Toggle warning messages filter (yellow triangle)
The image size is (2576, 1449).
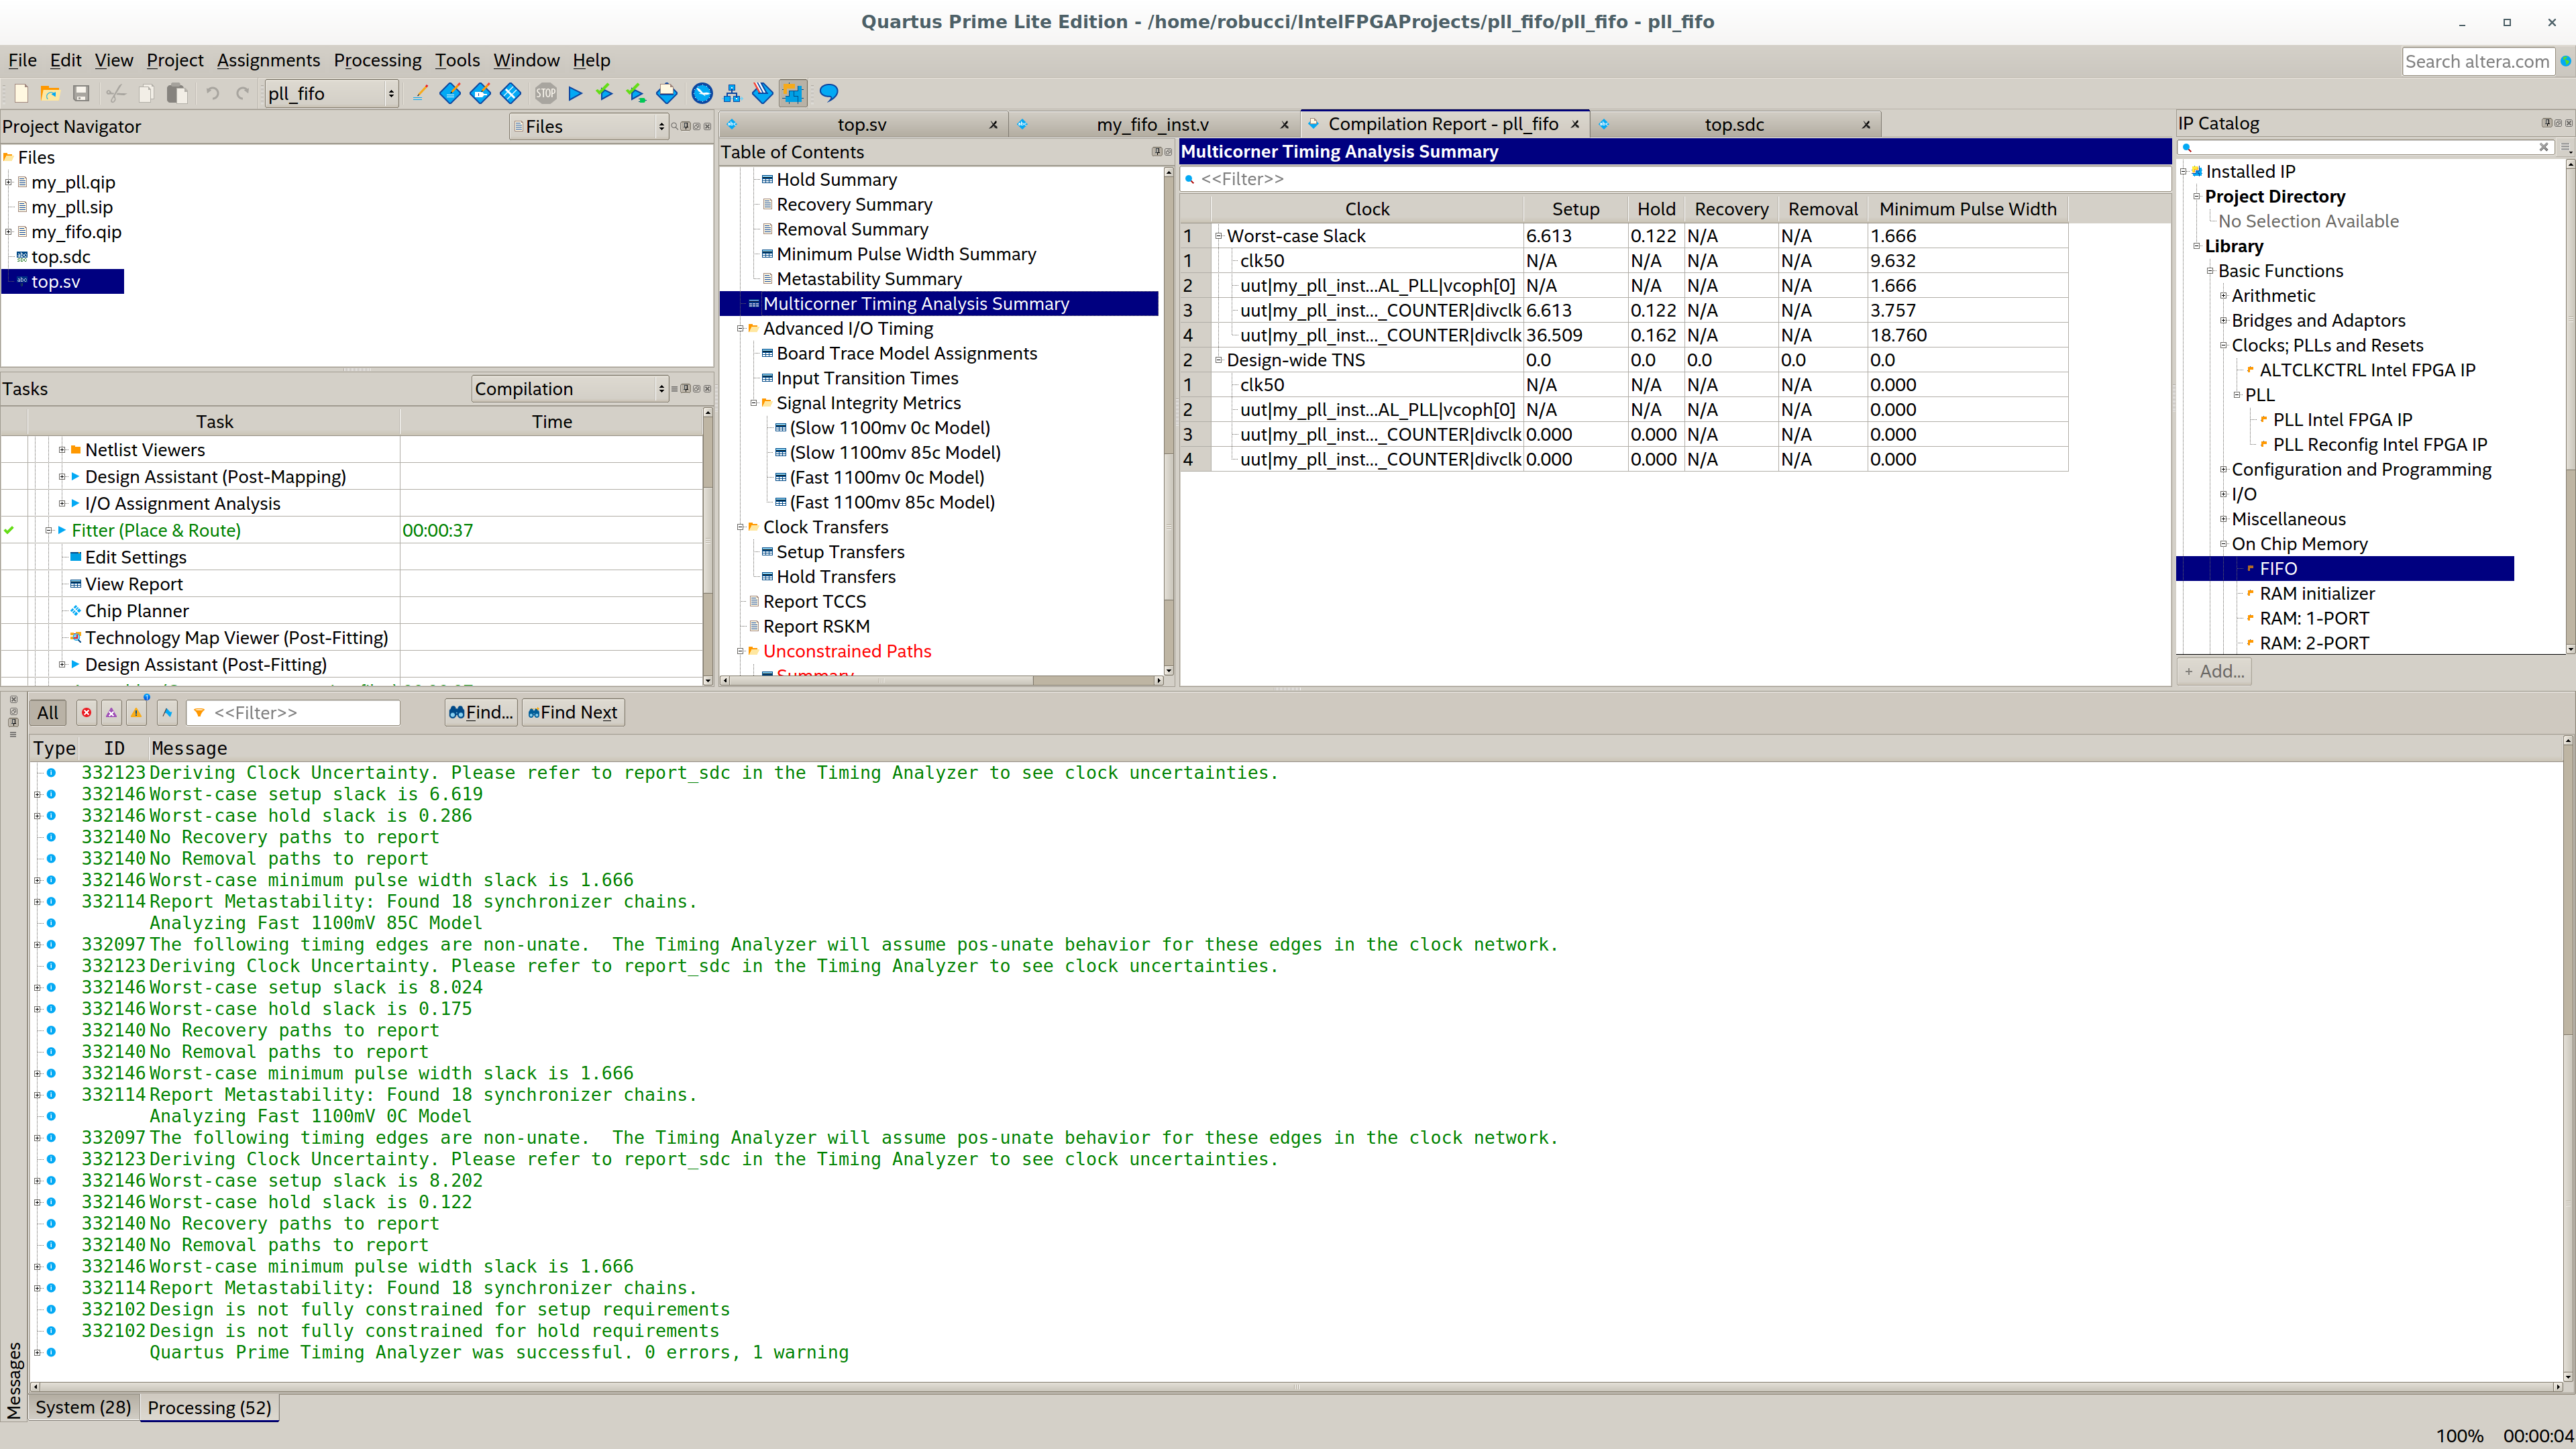(136, 712)
